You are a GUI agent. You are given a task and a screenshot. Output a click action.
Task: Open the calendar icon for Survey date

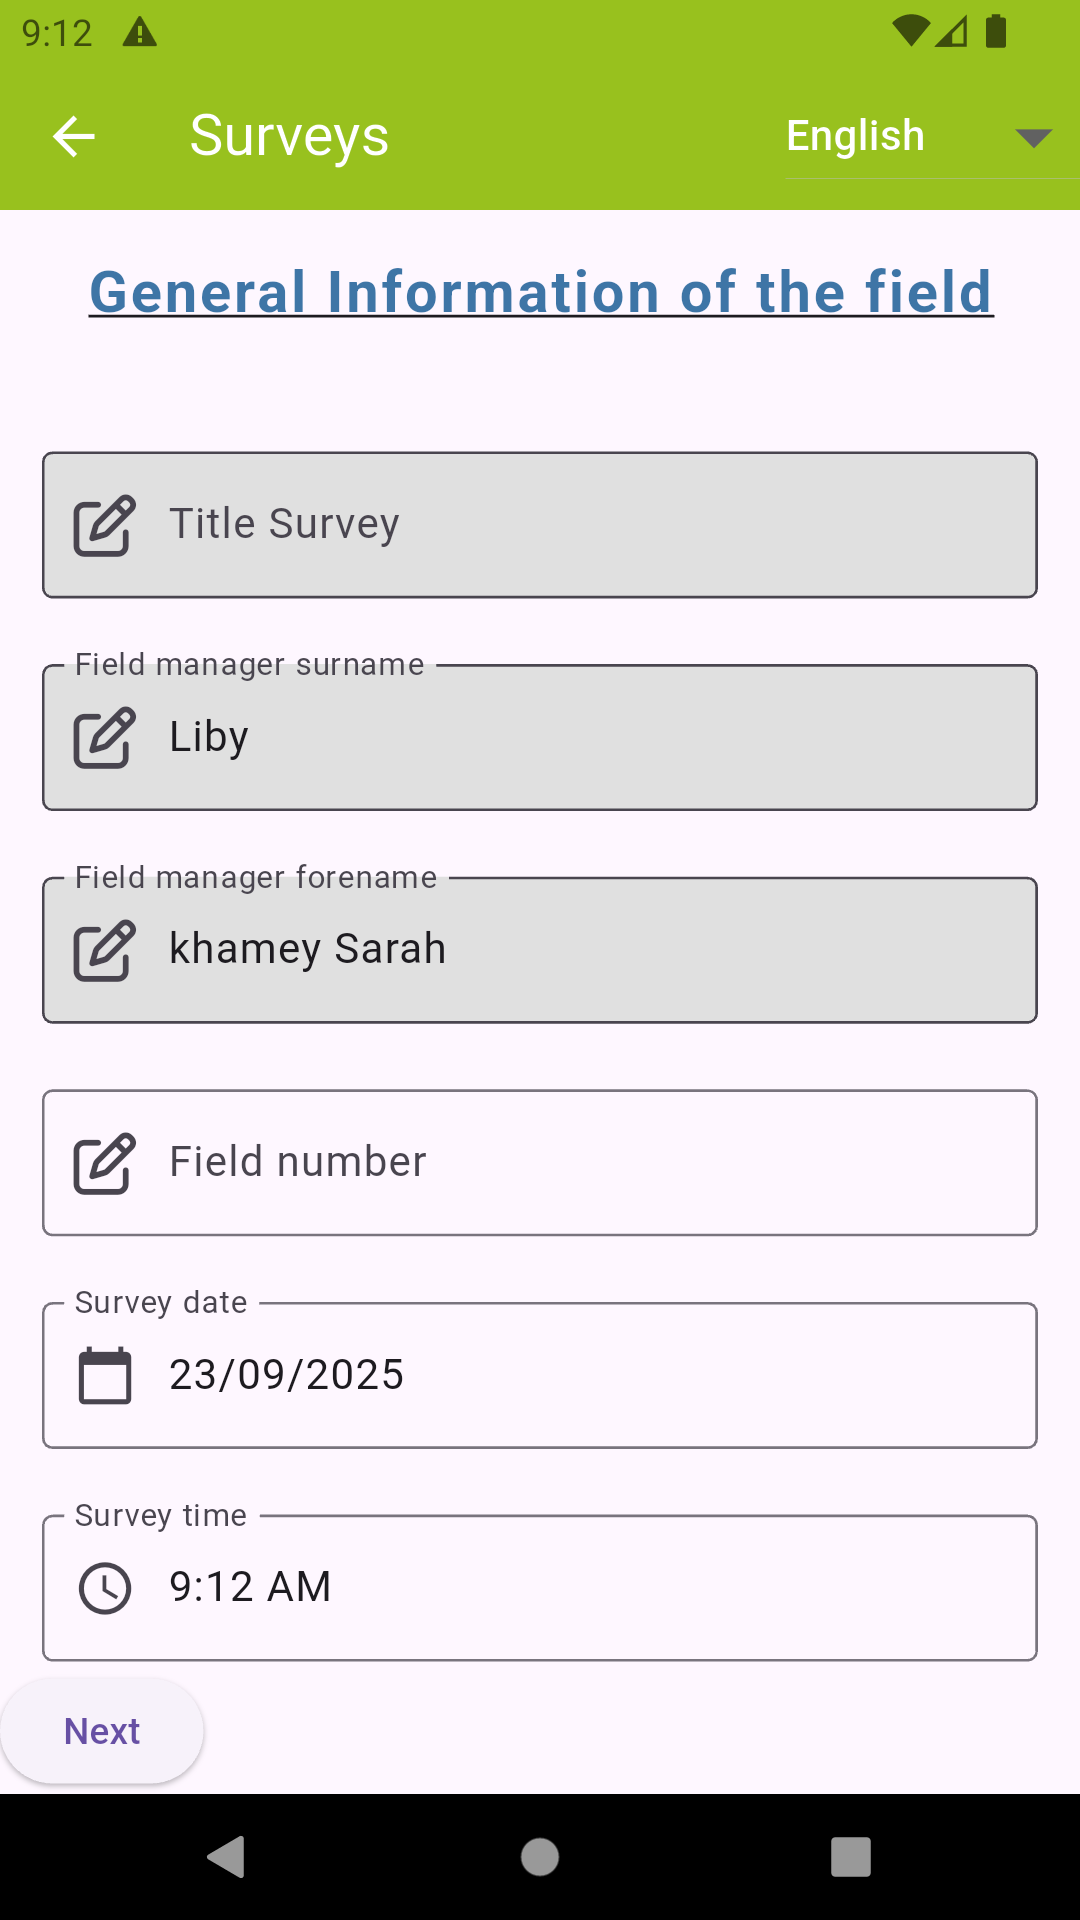pyautogui.click(x=105, y=1376)
